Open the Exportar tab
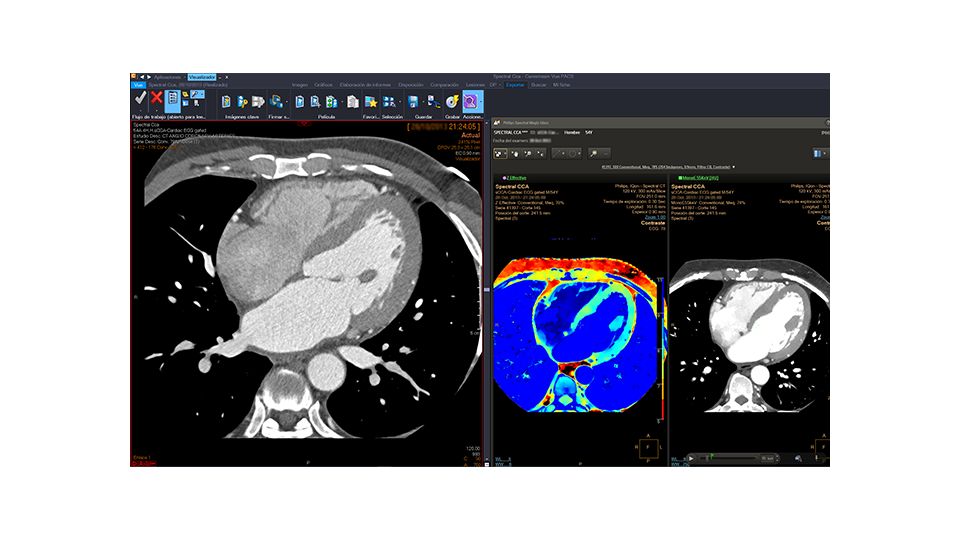The width and height of the screenshot is (960, 540). click(515, 85)
